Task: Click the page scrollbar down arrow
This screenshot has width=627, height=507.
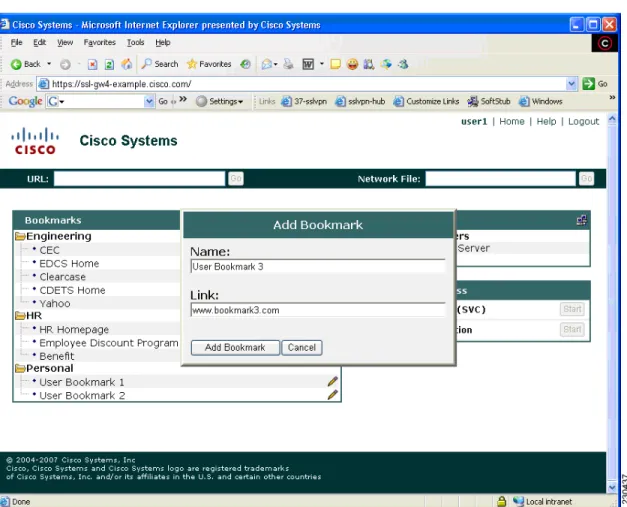Action: coord(612,487)
